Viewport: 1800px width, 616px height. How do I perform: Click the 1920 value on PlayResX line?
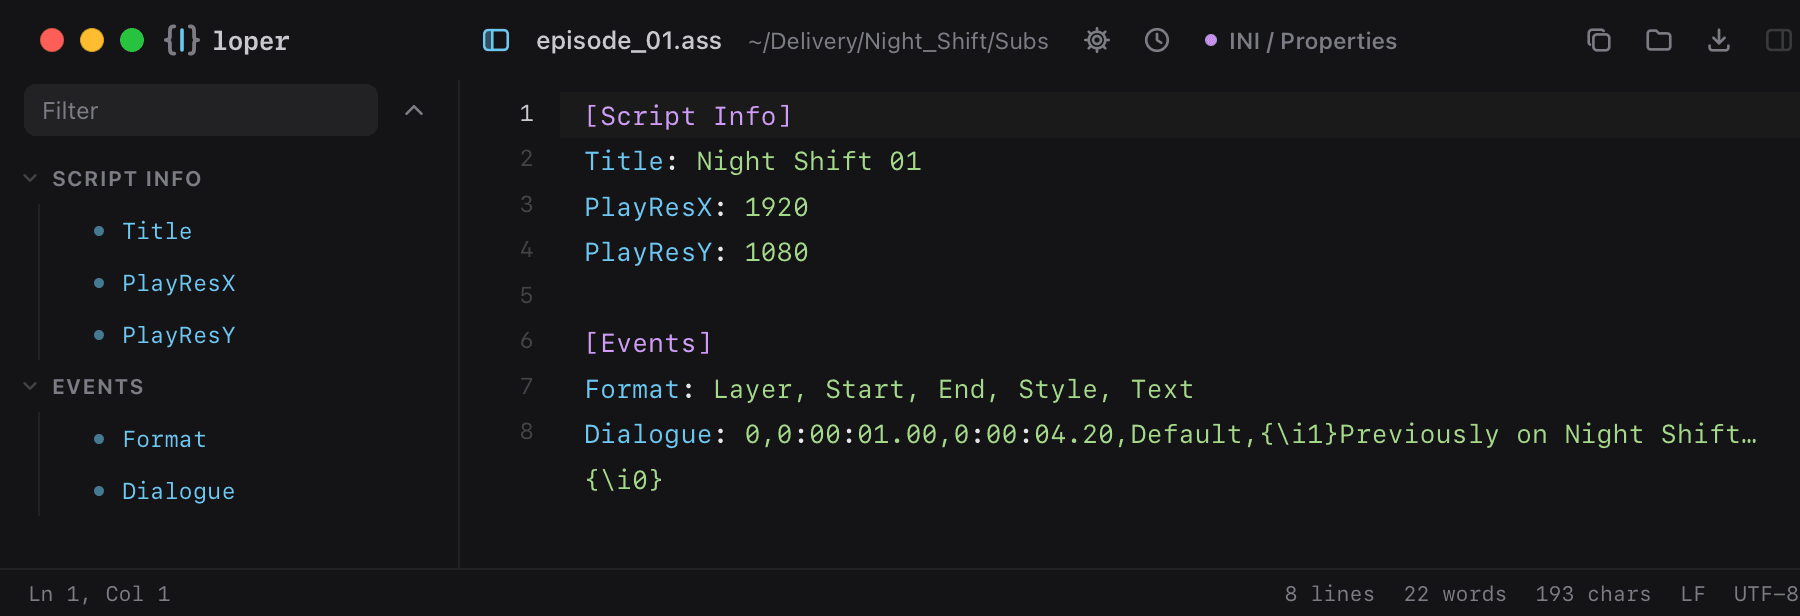coord(776,207)
